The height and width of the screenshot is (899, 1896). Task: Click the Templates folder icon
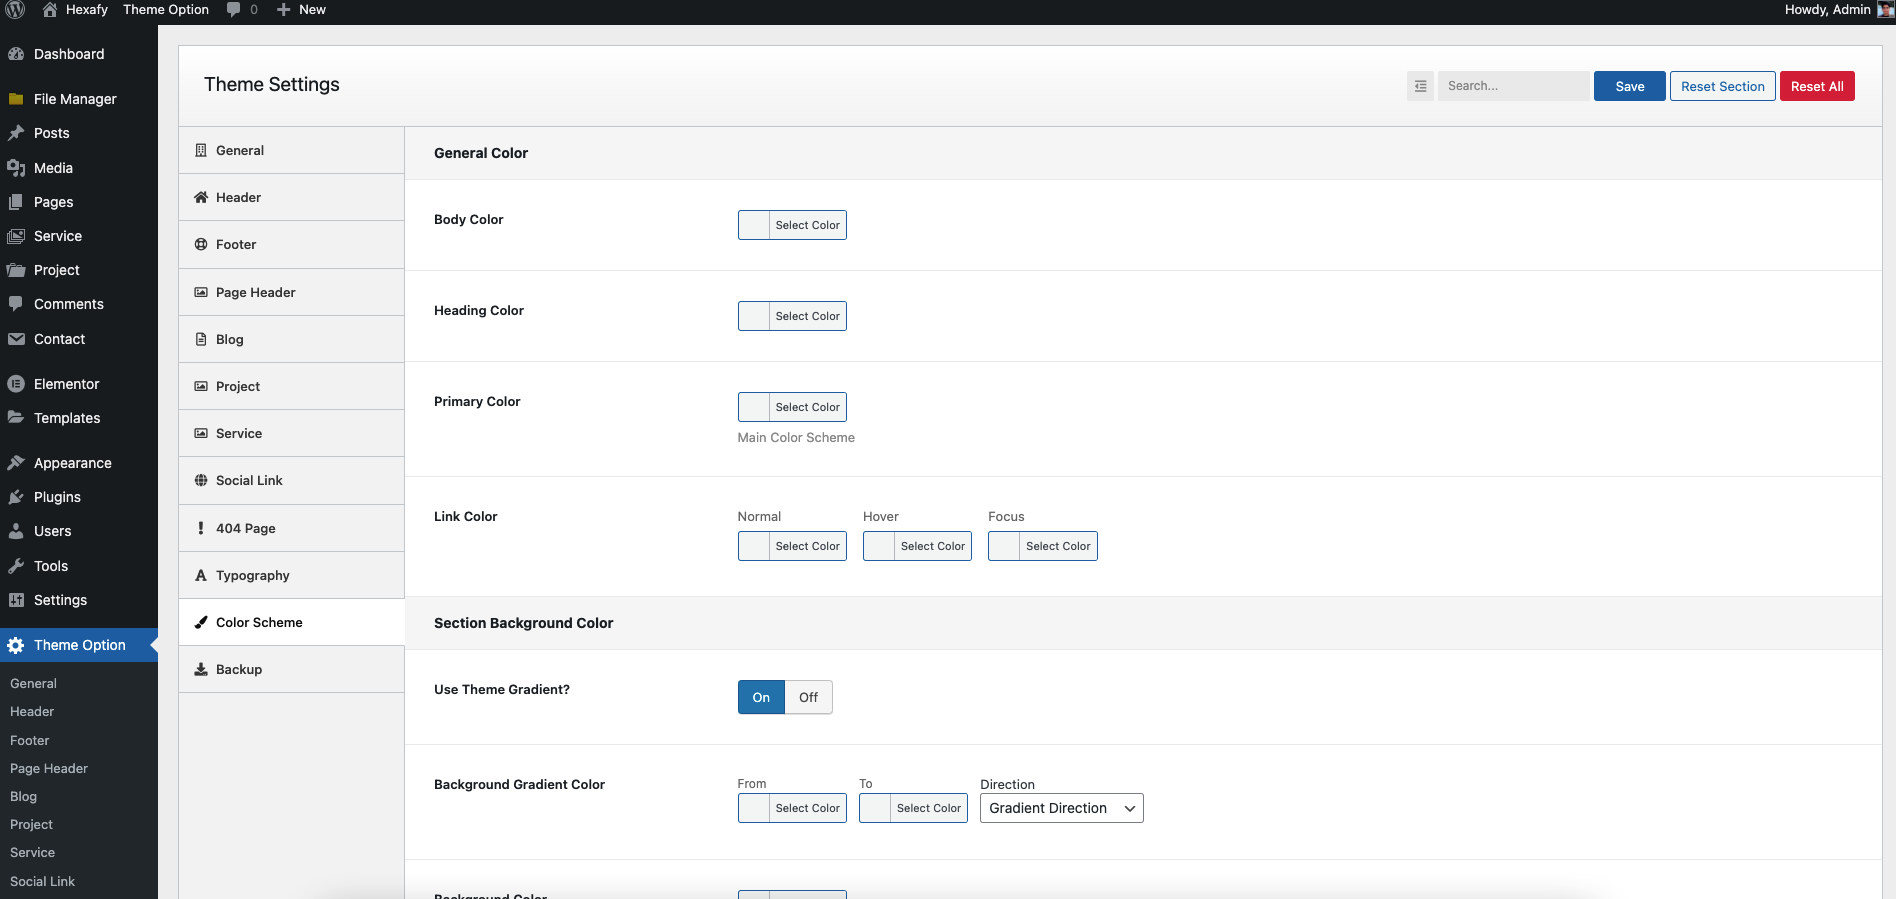tap(16, 418)
